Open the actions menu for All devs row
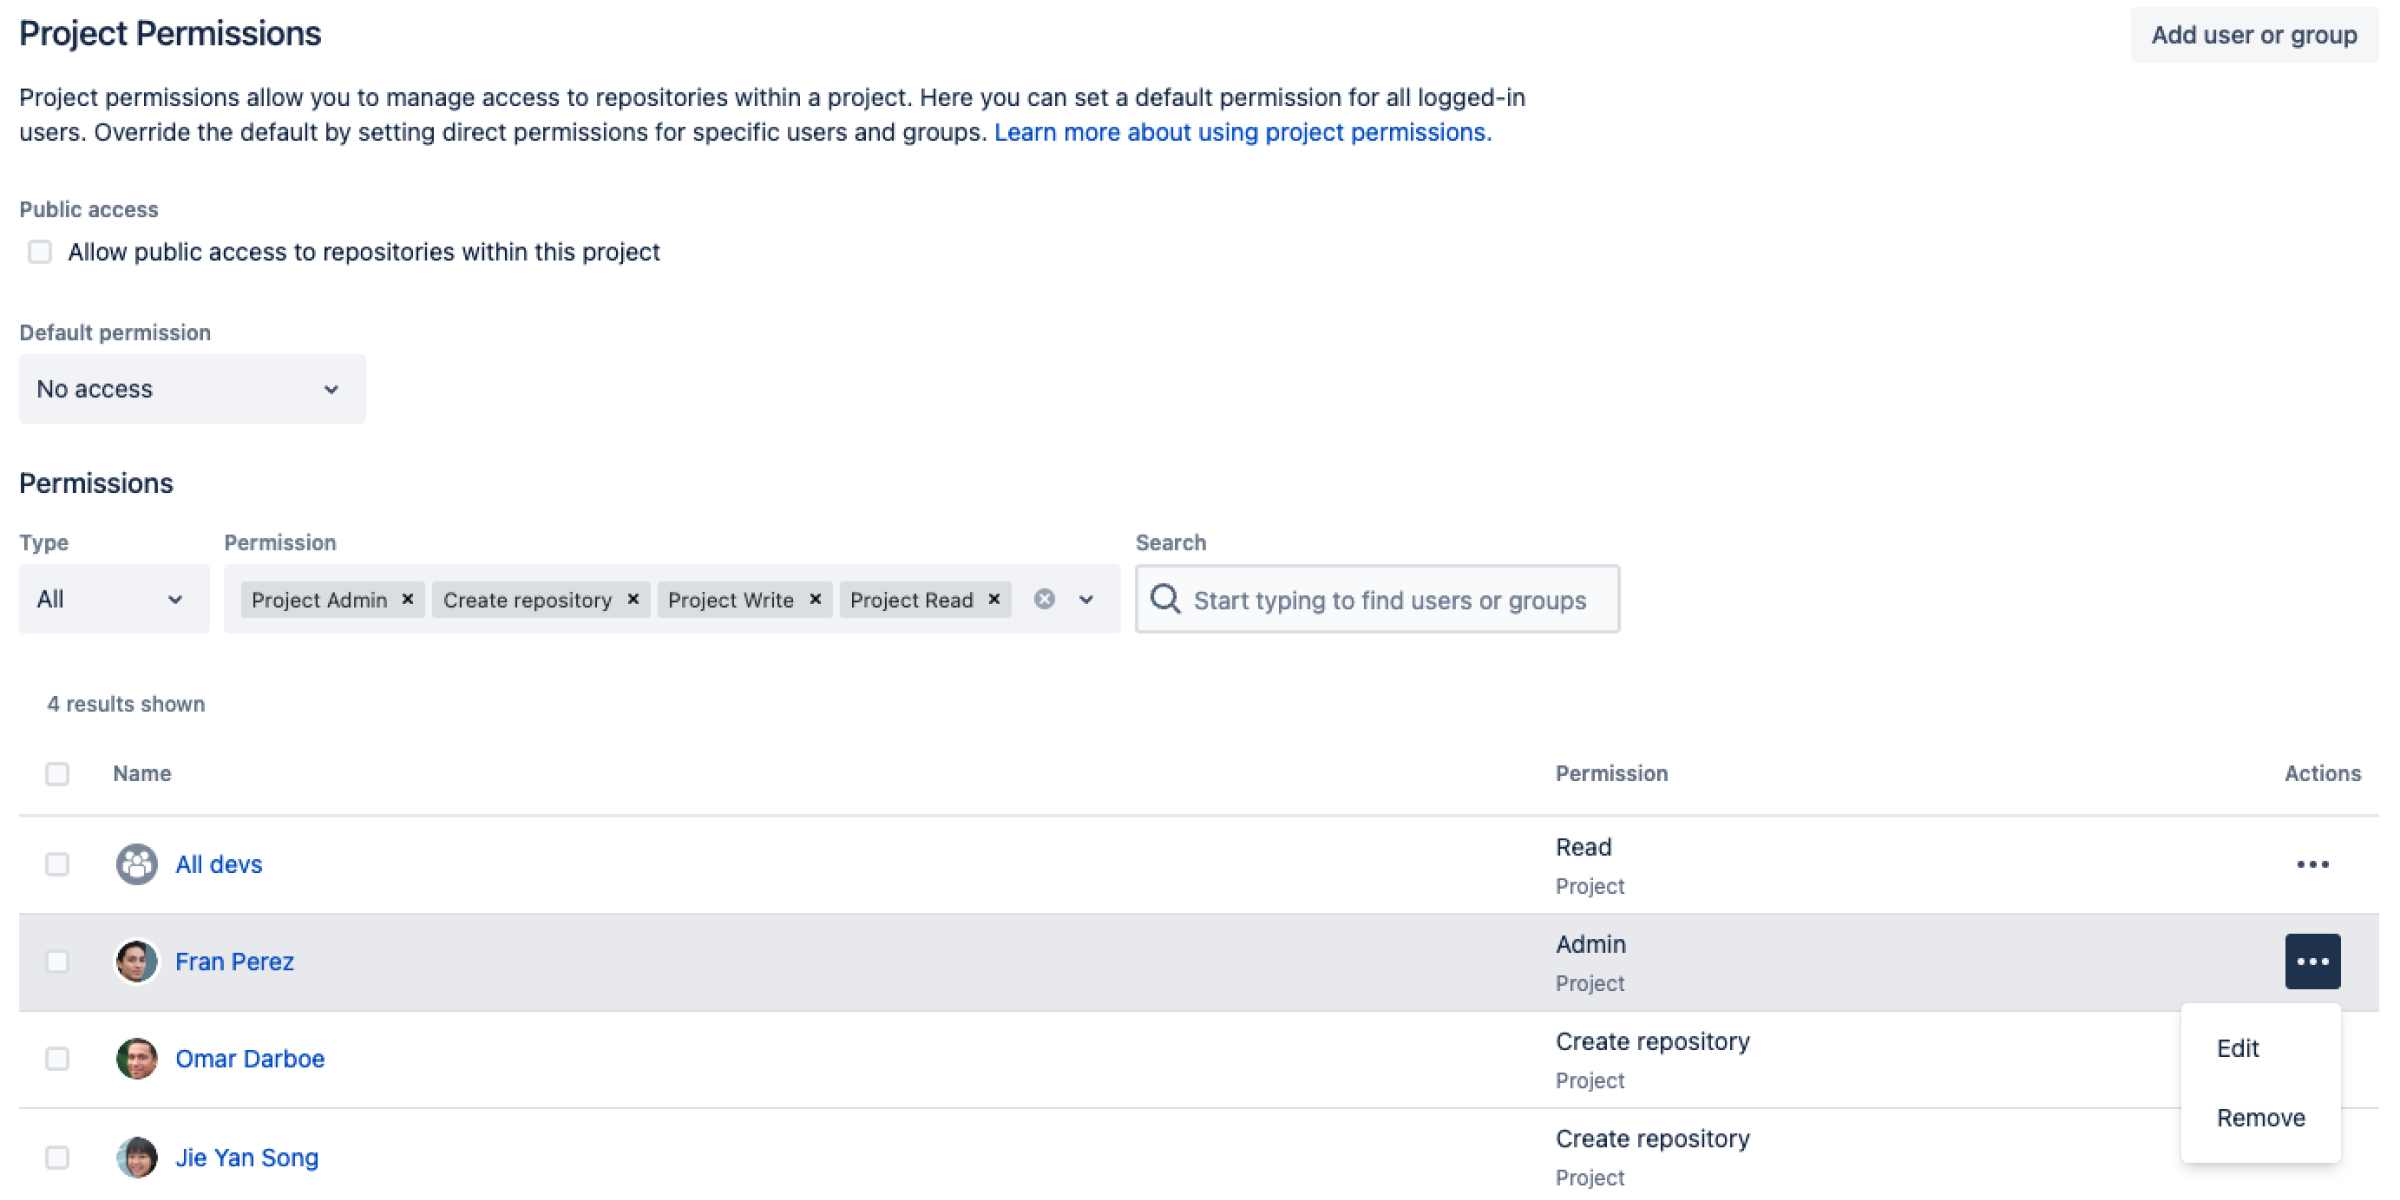The height and width of the screenshot is (1200, 2400). (x=2315, y=864)
